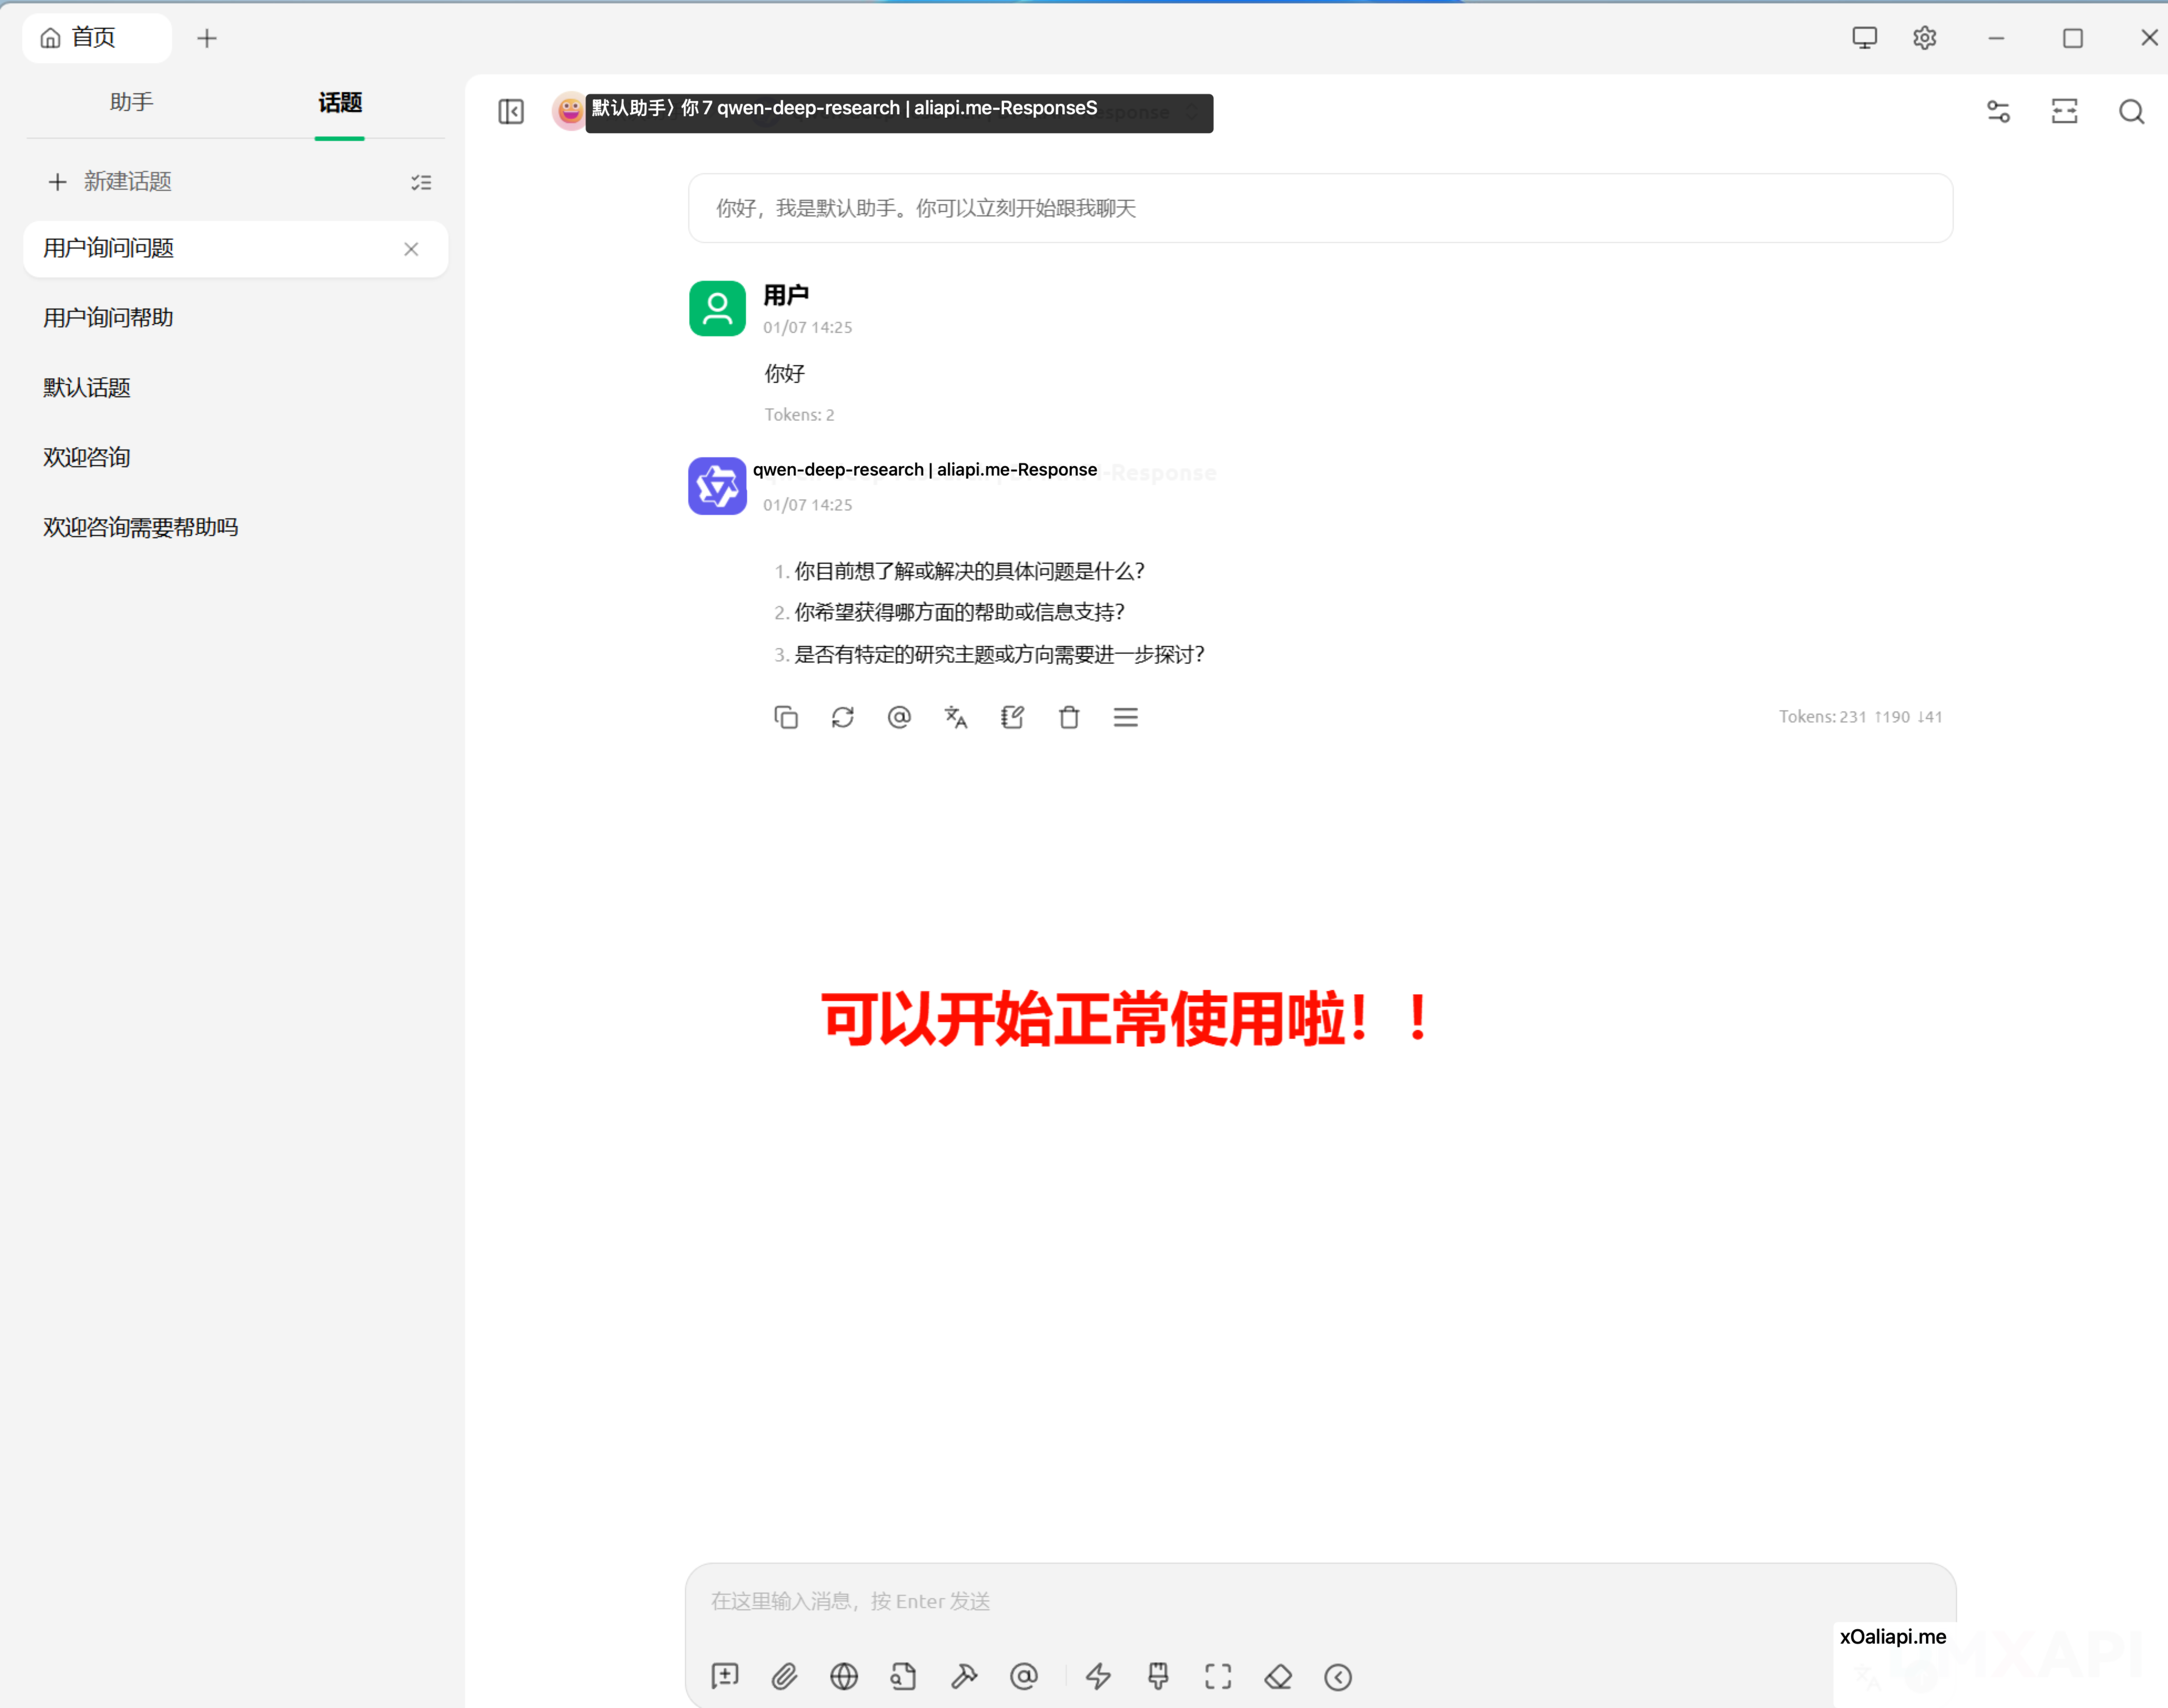
Task: Click reply line 你目前想了解或解决的具体问题是什么
Action: [969, 571]
